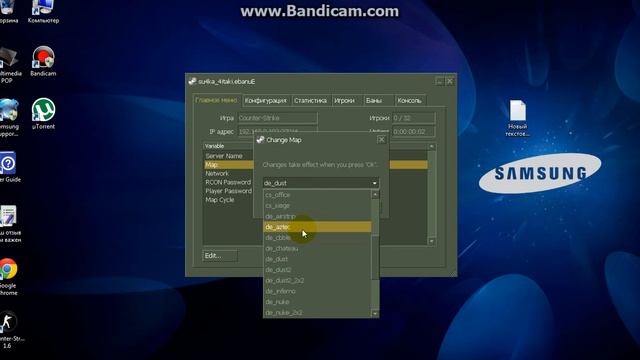
Task: Click the Variable column header
Action: [228, 146]
